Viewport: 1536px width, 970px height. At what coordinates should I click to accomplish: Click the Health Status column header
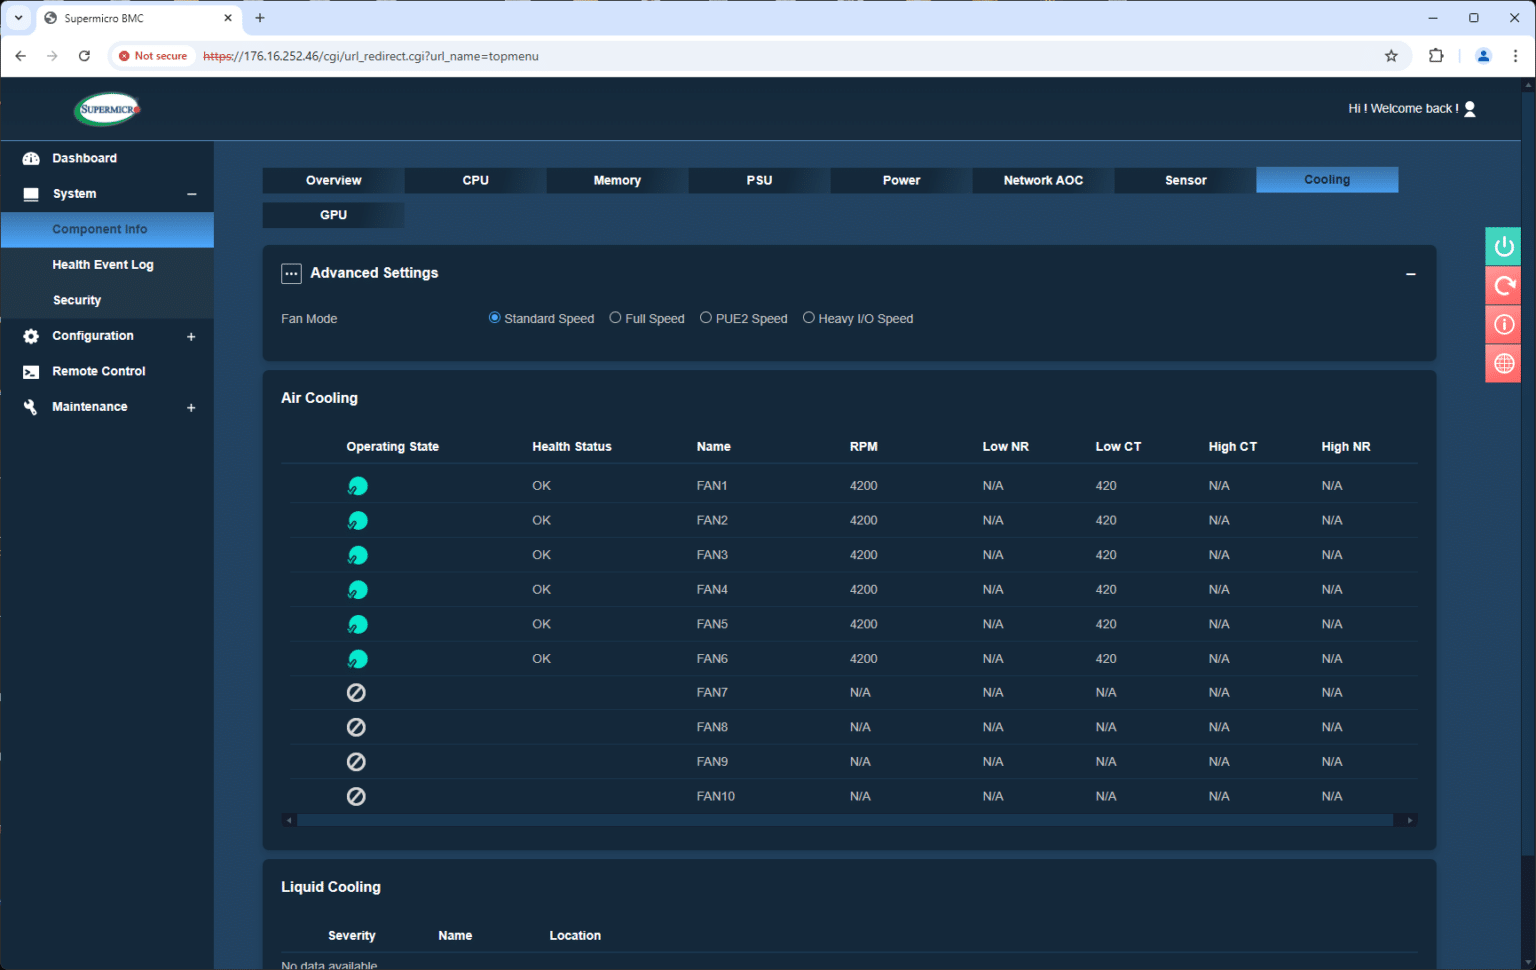[x=571, y=447]
